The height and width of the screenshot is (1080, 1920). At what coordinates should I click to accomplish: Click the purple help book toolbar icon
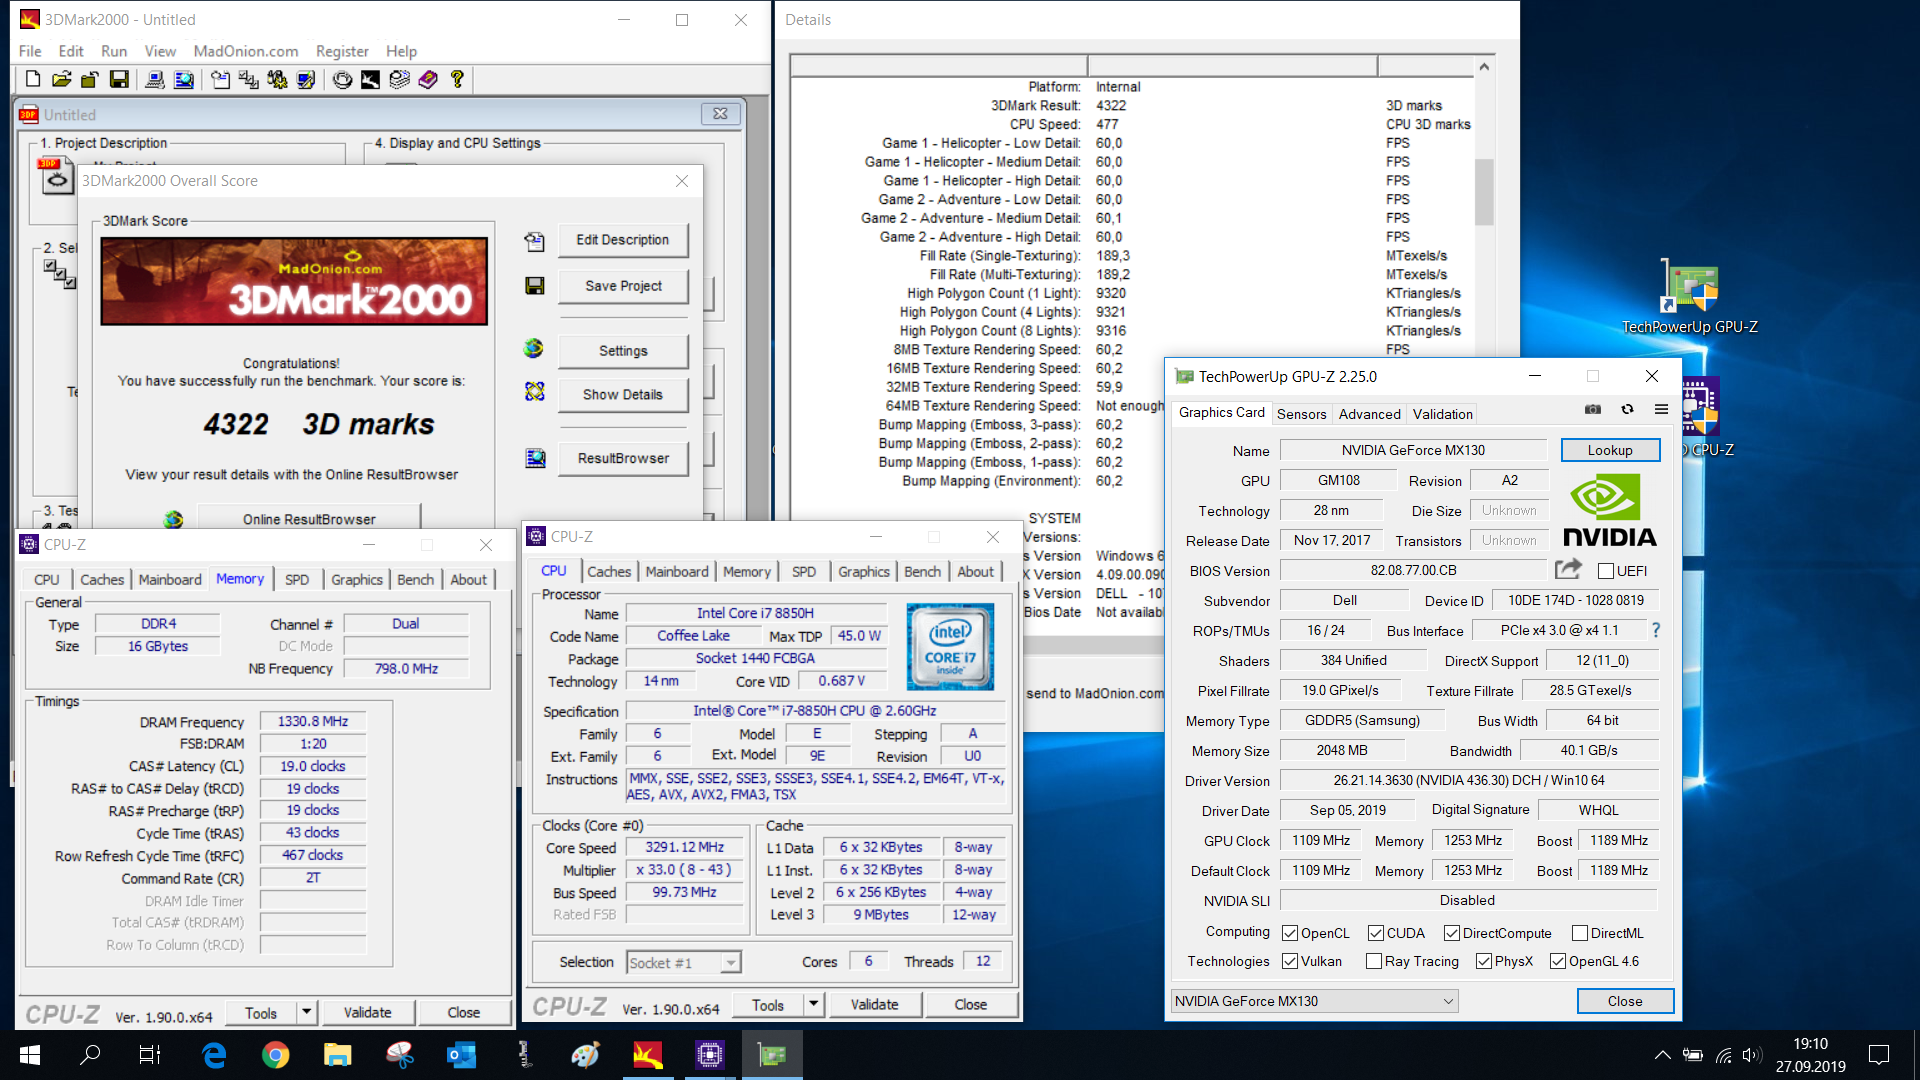(x=428, y=80)
